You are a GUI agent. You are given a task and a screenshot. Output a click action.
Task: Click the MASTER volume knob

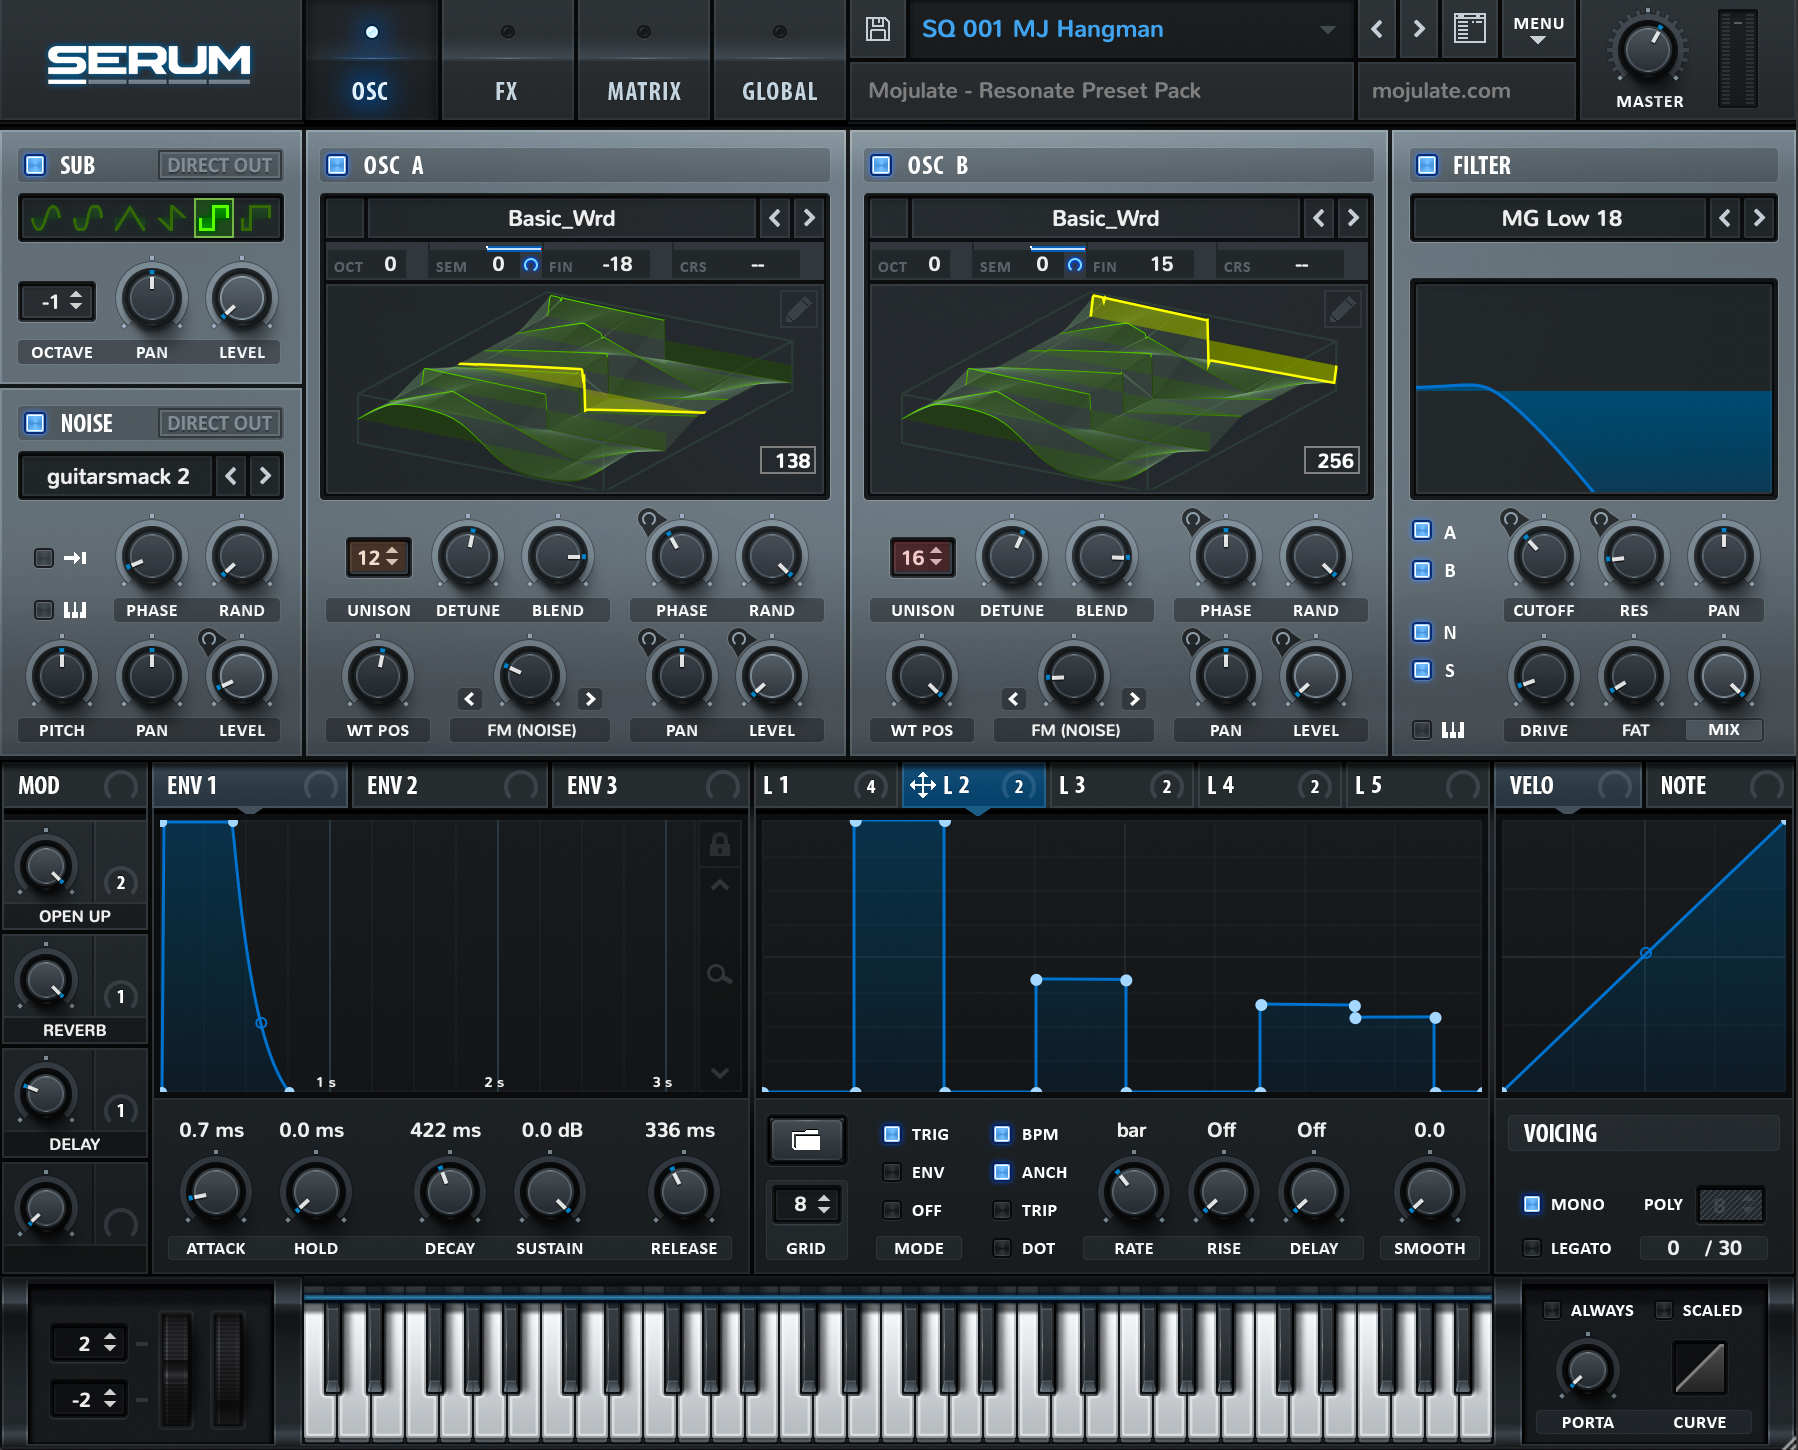[x=1647, y=49]
